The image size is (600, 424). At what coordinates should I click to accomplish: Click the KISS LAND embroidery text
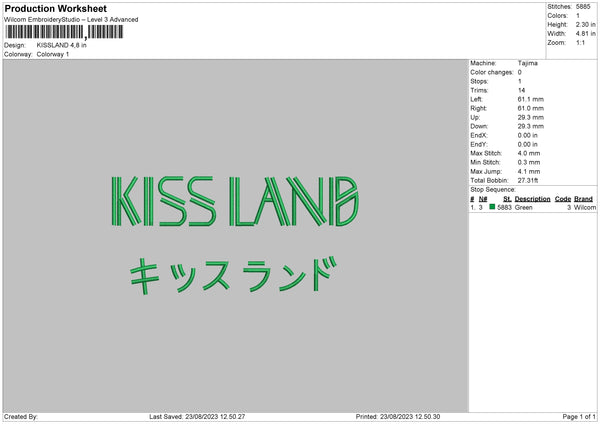[235, 201]
